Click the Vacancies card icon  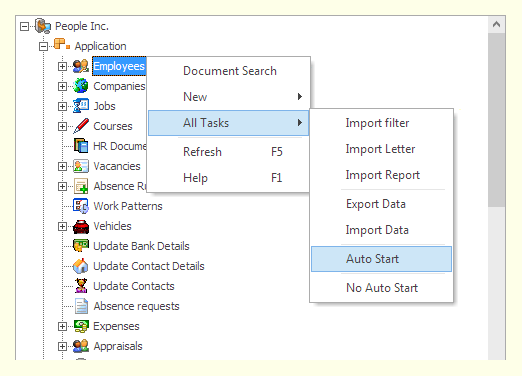(x=81, y=166)
